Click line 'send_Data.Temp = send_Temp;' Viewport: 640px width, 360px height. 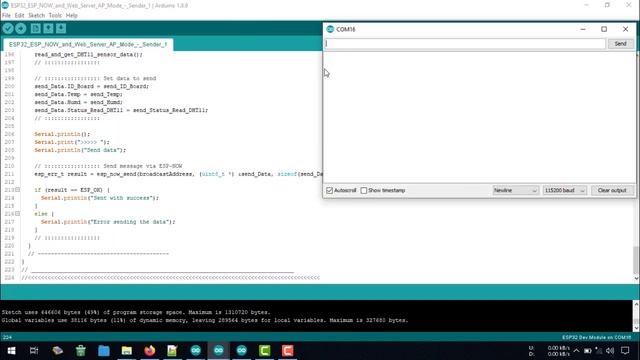[78, 94]
